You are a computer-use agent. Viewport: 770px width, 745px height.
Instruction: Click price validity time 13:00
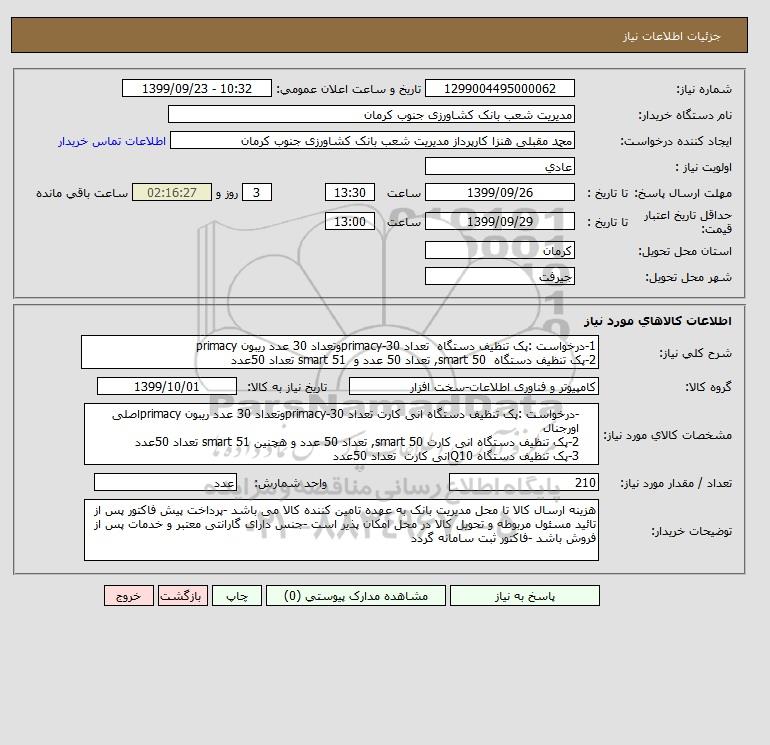click(x=350, y=221)
